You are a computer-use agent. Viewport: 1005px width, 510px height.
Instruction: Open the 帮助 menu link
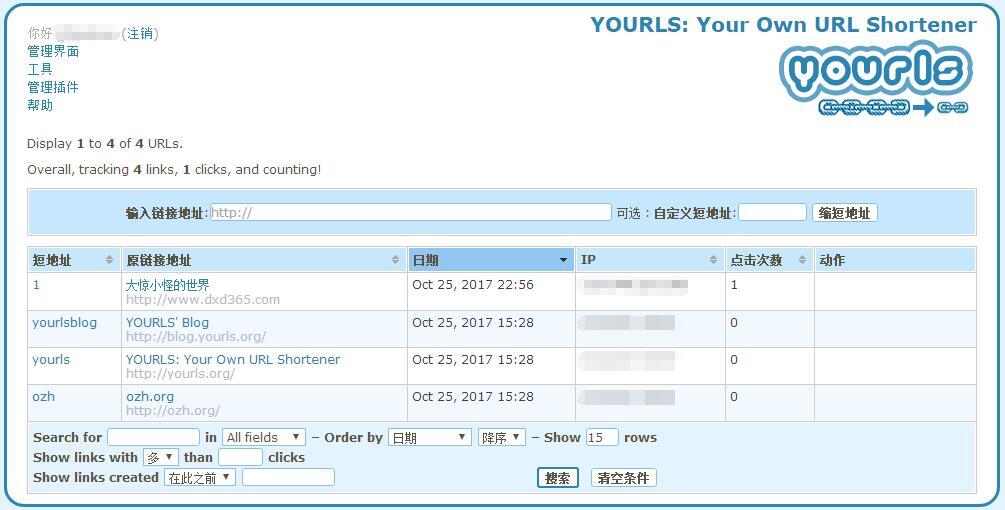[x=40, y=105]
